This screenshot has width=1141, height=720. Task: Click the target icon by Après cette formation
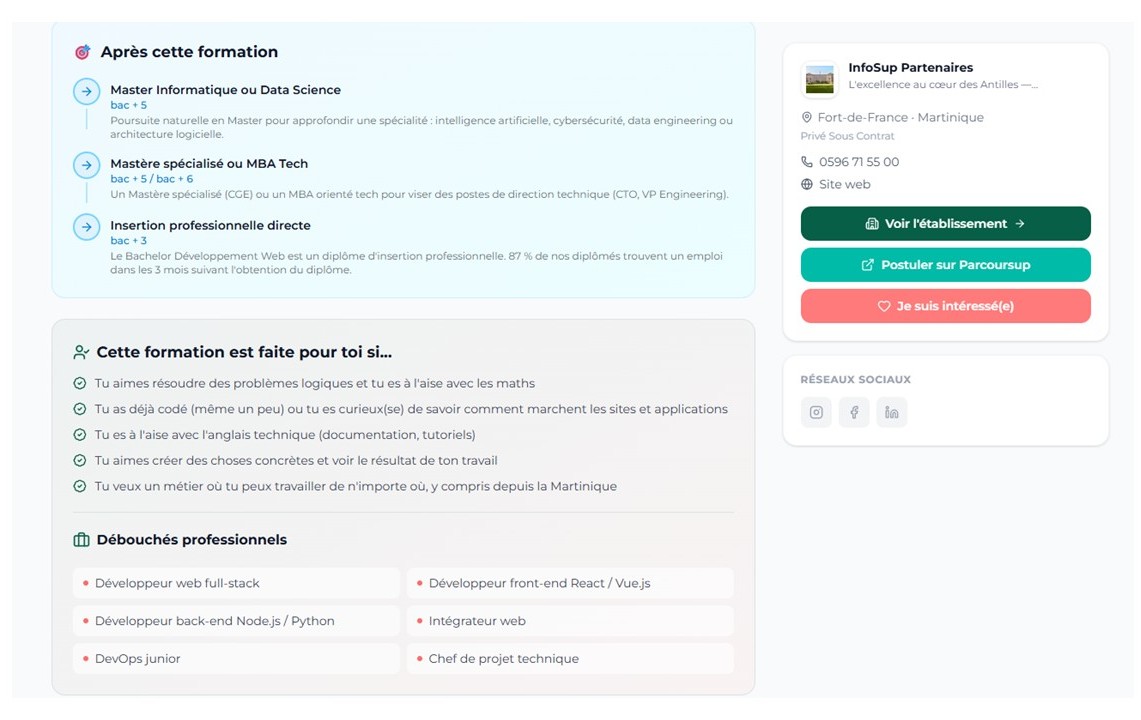[x=82, y=52]
